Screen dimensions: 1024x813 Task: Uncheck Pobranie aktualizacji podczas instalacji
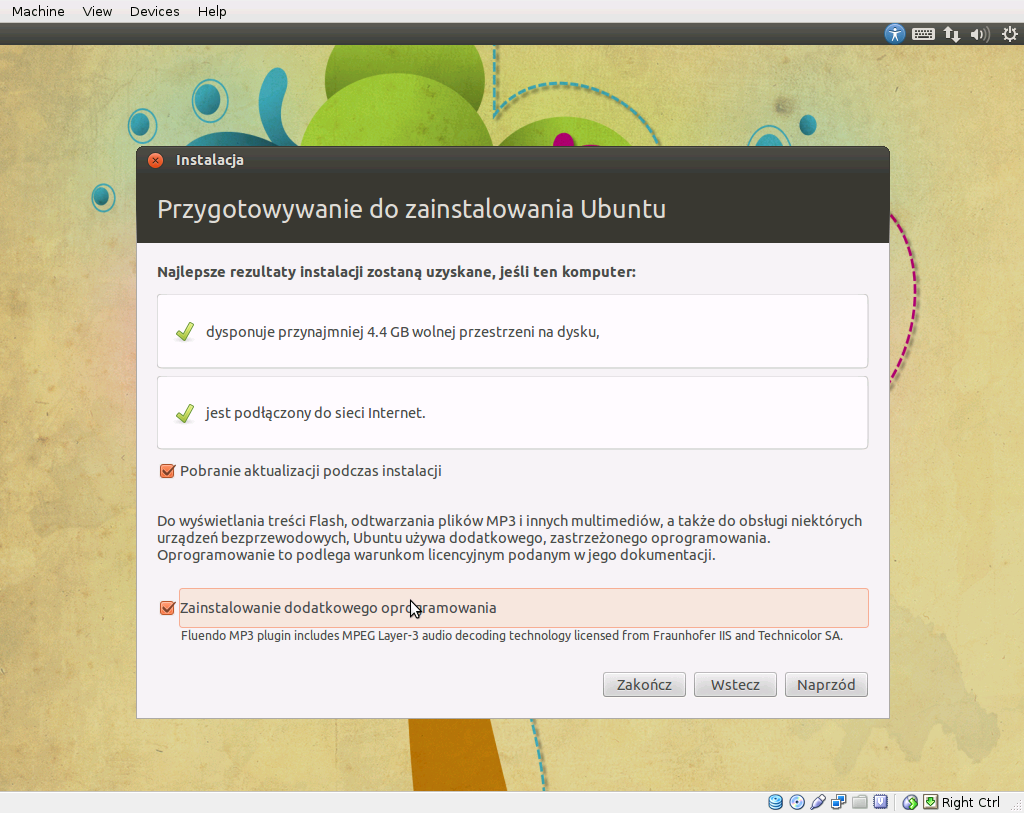167,471
